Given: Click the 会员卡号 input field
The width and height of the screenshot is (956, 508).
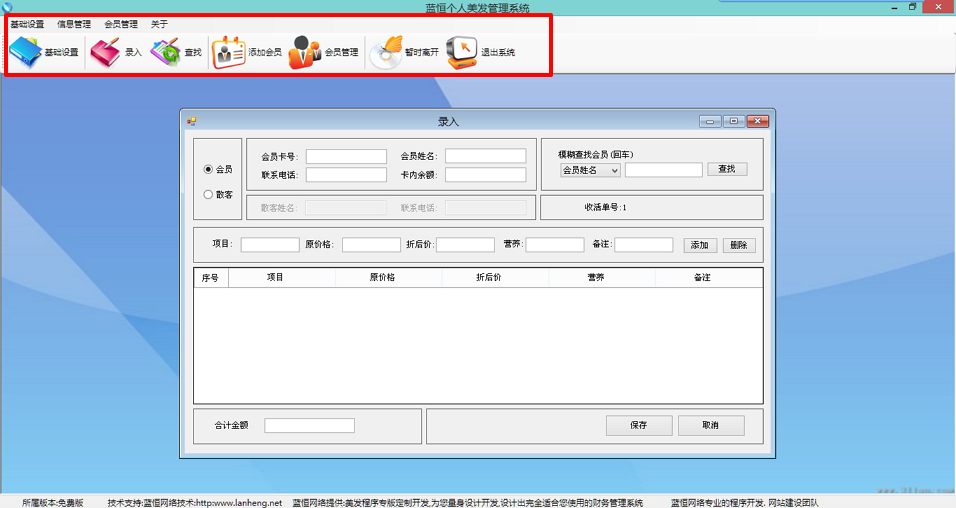Looking at the screenshot, I should coord(346,156).
